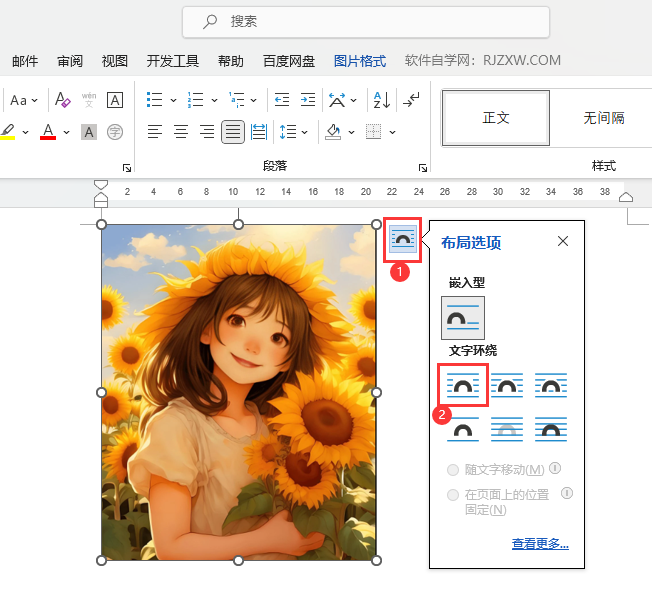Viewport: 652px width, 613px height.
Task: Expand the bullet list dropdown arrow
Action: 173,100
